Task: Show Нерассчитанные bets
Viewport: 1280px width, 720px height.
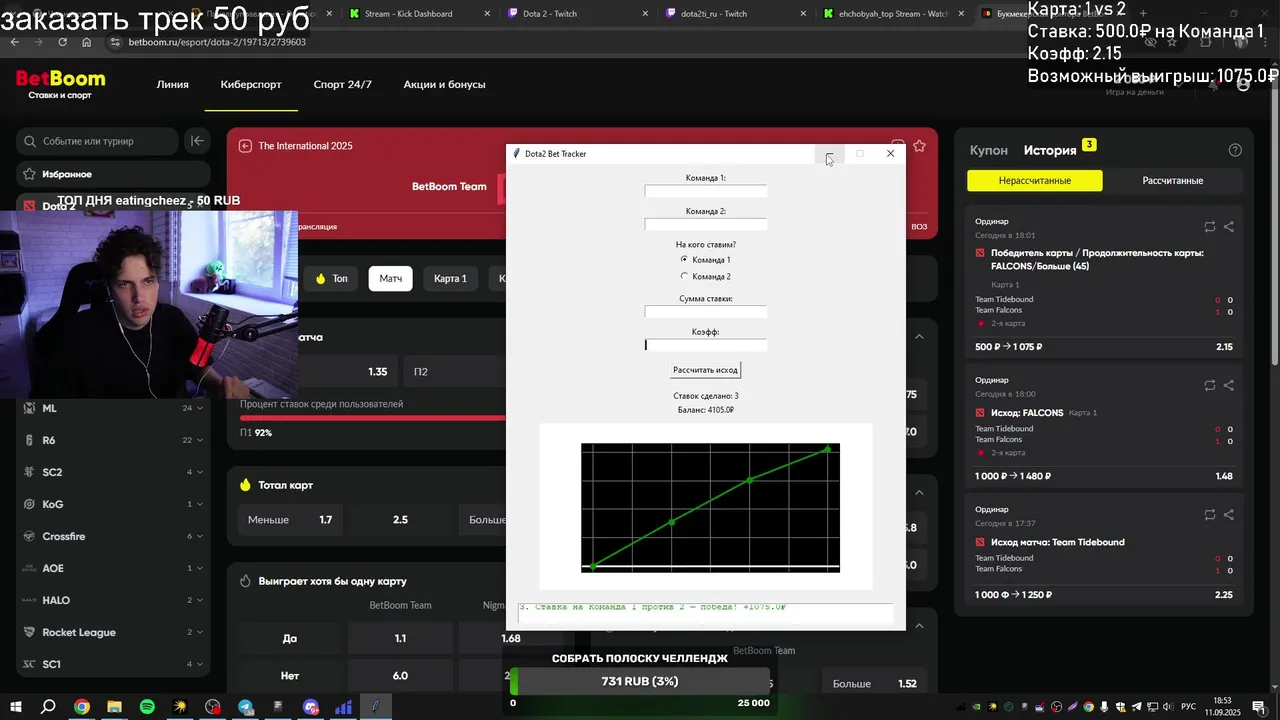Action: 1035,181
